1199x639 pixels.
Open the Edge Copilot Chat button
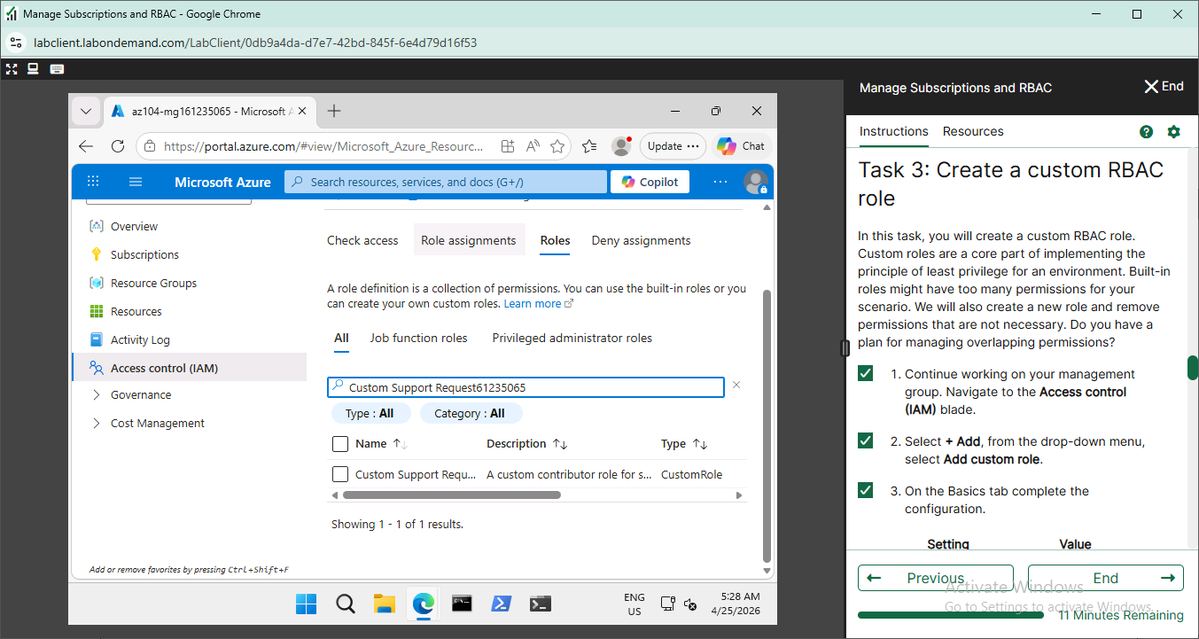tap(740, 146)
